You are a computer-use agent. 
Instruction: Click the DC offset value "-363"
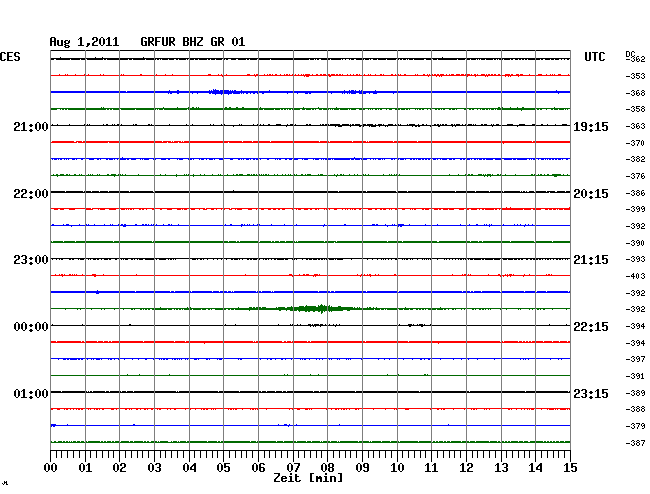(635, 126)
